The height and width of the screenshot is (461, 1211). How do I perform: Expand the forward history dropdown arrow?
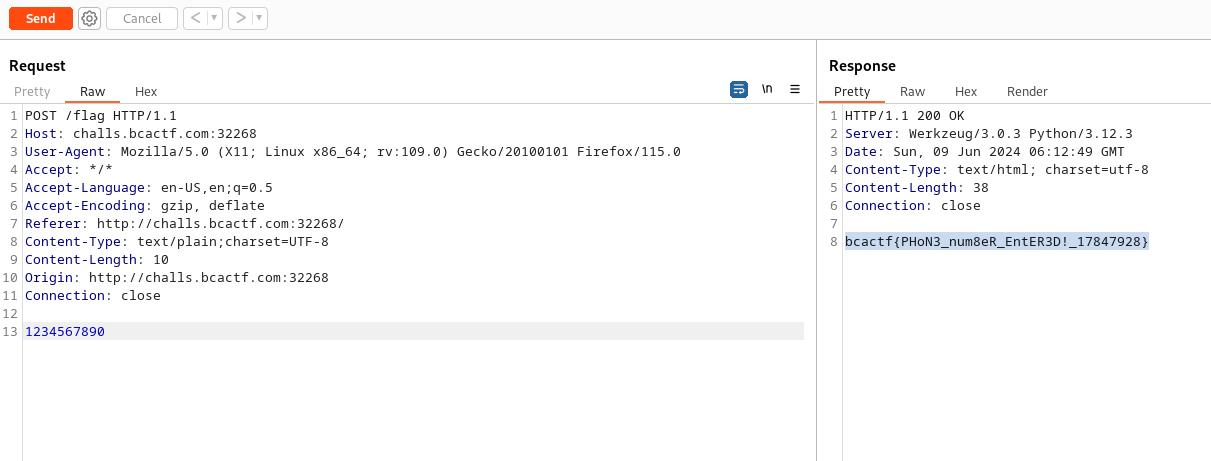[259, 18]
